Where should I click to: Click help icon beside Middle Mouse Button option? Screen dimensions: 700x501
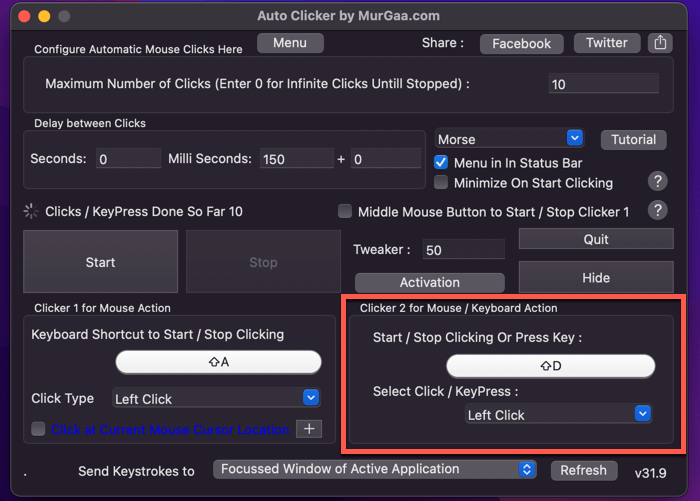[x=657, y=210]
